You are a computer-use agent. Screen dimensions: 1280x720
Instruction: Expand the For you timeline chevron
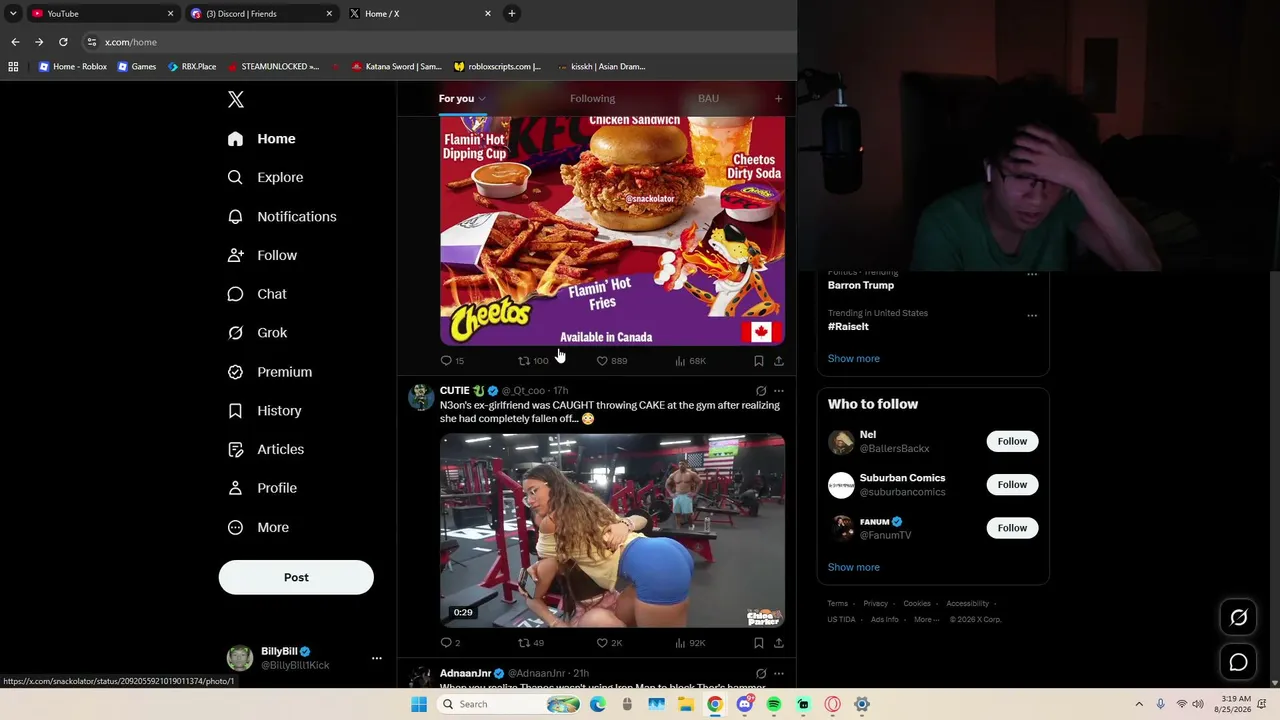point(482,99)
